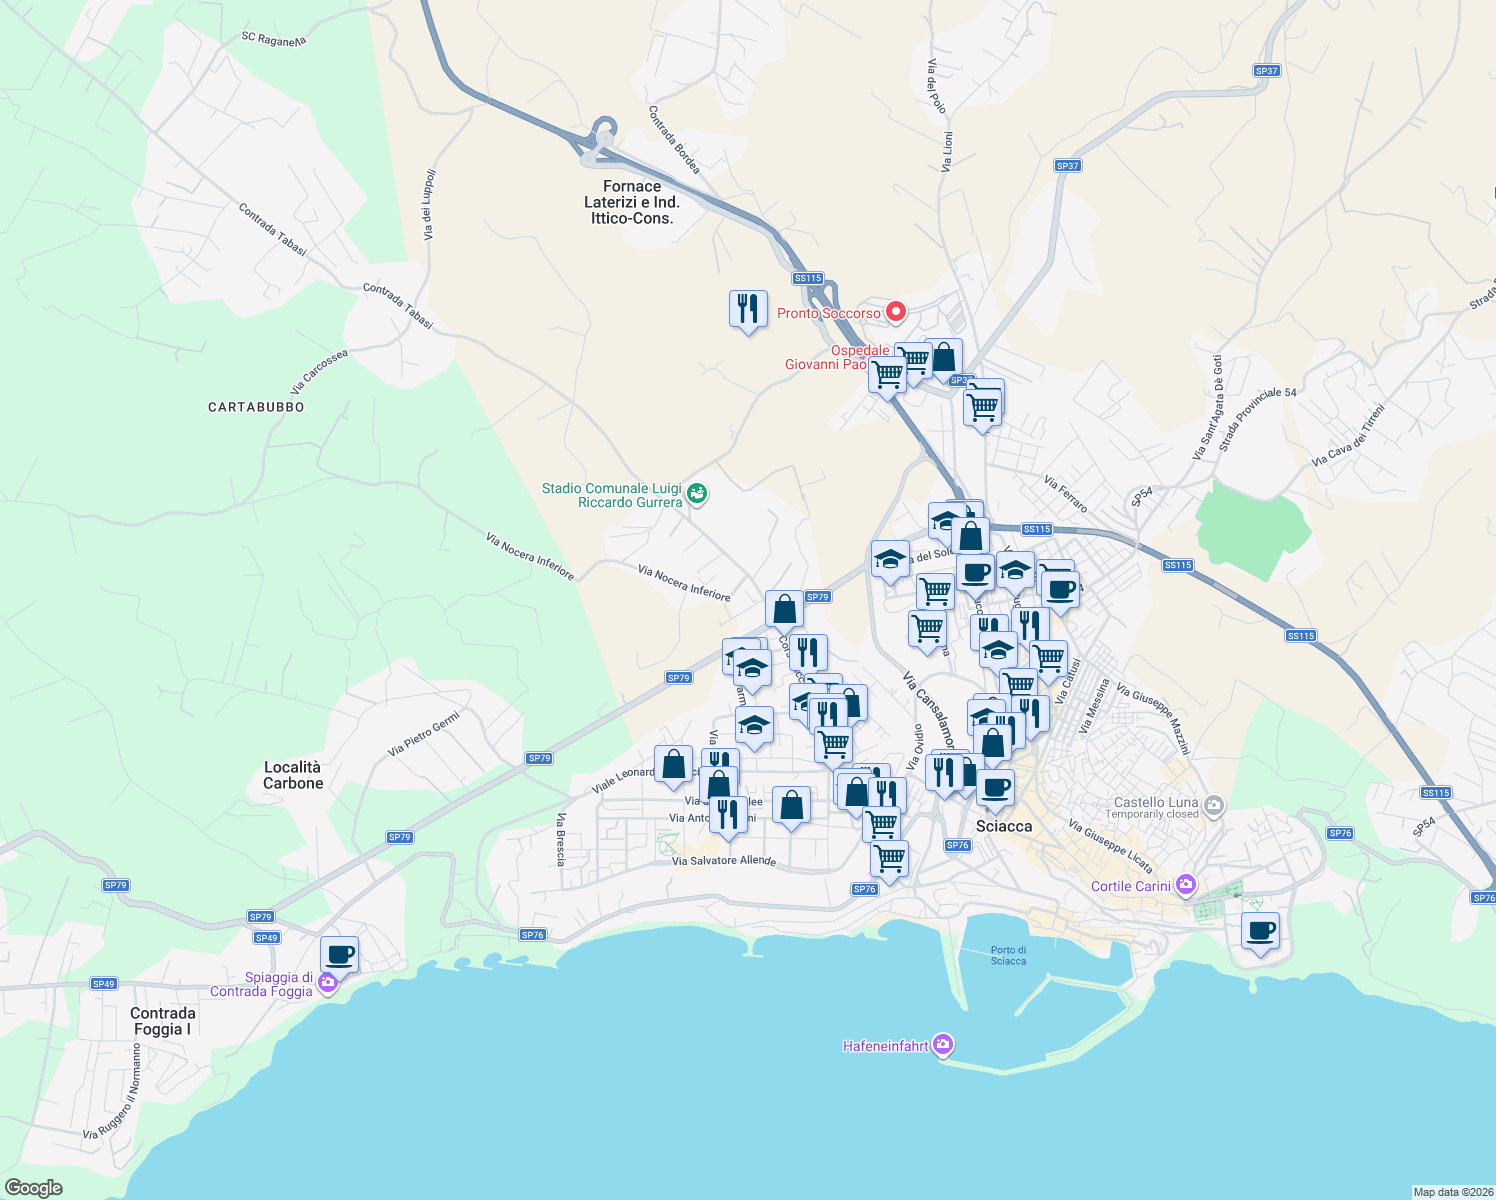Screen dimensions: 1496x1200
Task: Click the graduation cap icon west of Via Cansalamone
Action: [x=888, y=560]
